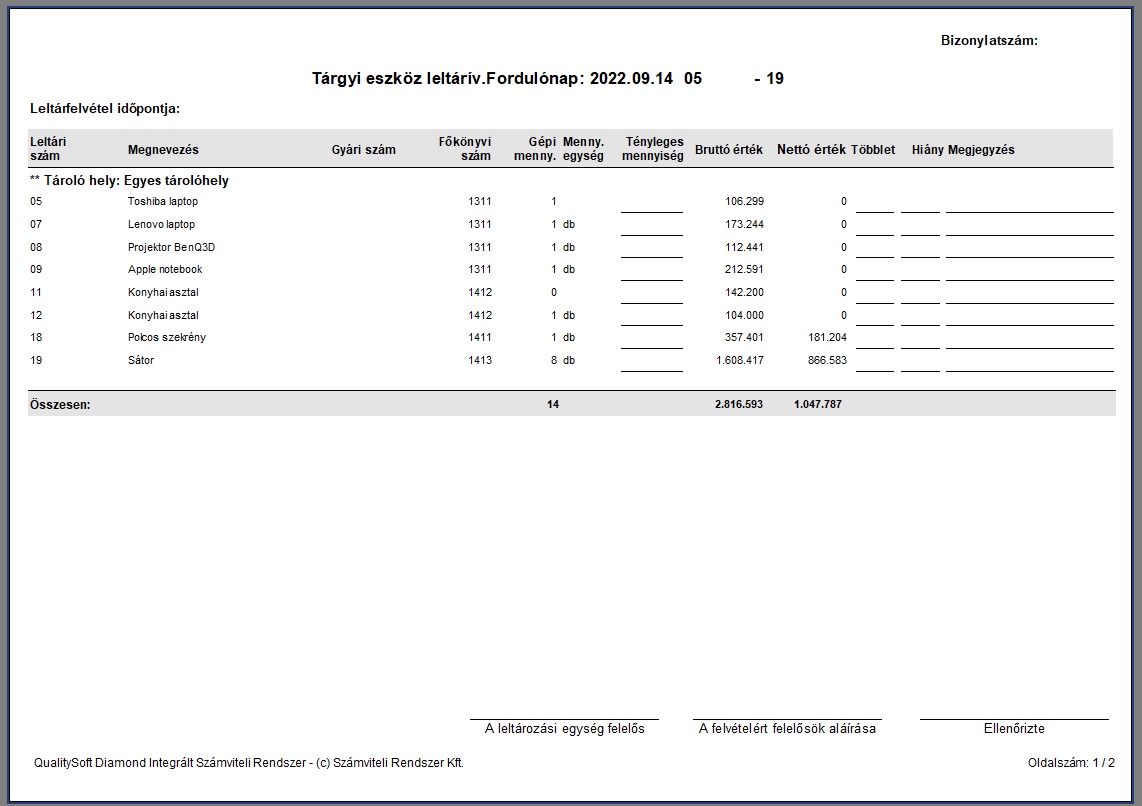This screenshot has height=806, width=1142.
Task: Click the Bizonylatszám label in the header
Action: point(989,41)
